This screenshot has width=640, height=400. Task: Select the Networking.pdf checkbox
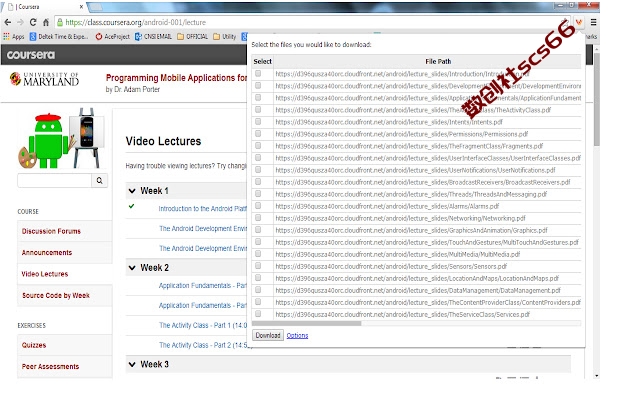pyautogui.click(x=258, y=218)
